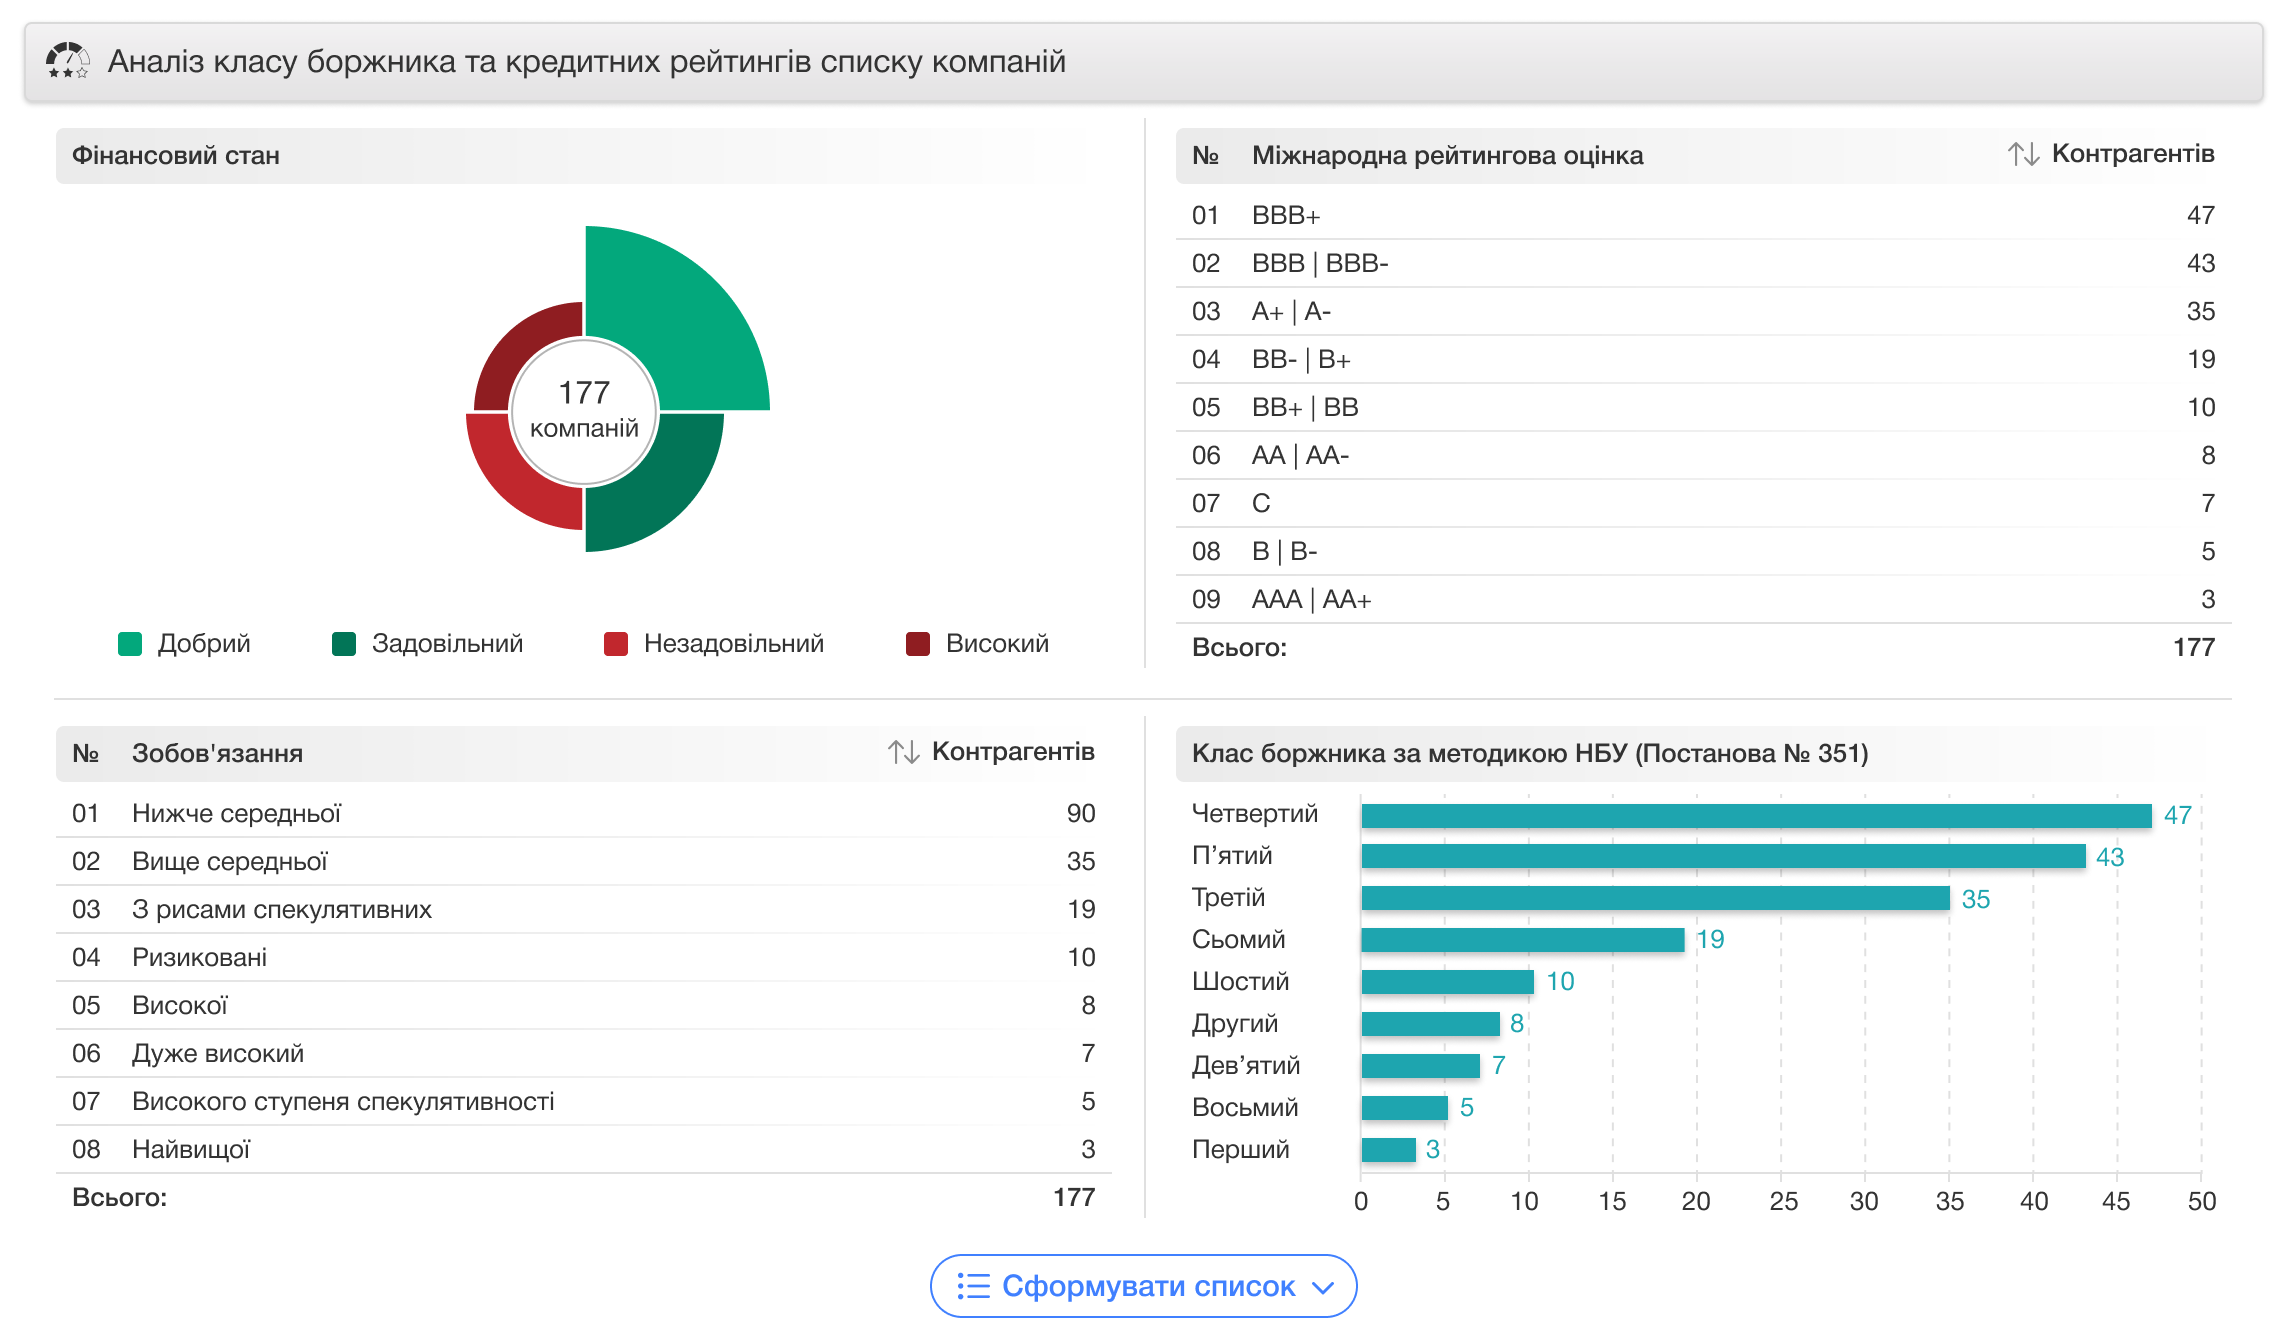Screen dimensions: 2288x1342
Task: Click the rating gauge icon in header
Action: tap(67, 61)
